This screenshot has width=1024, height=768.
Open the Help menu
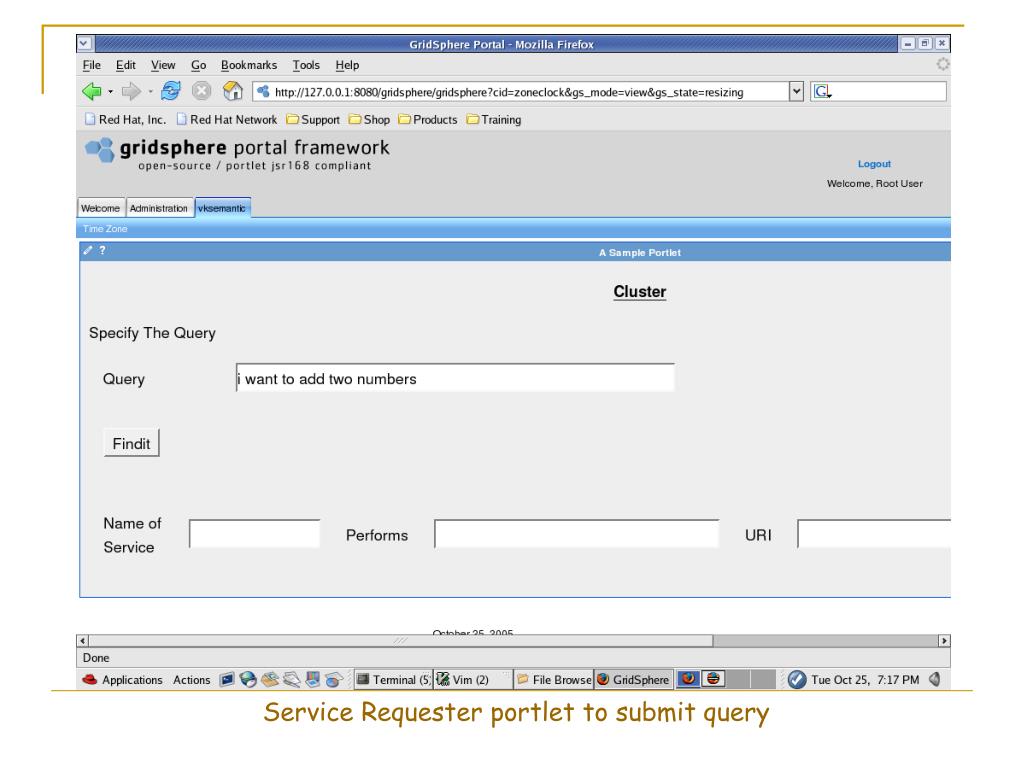click(347, 65)
